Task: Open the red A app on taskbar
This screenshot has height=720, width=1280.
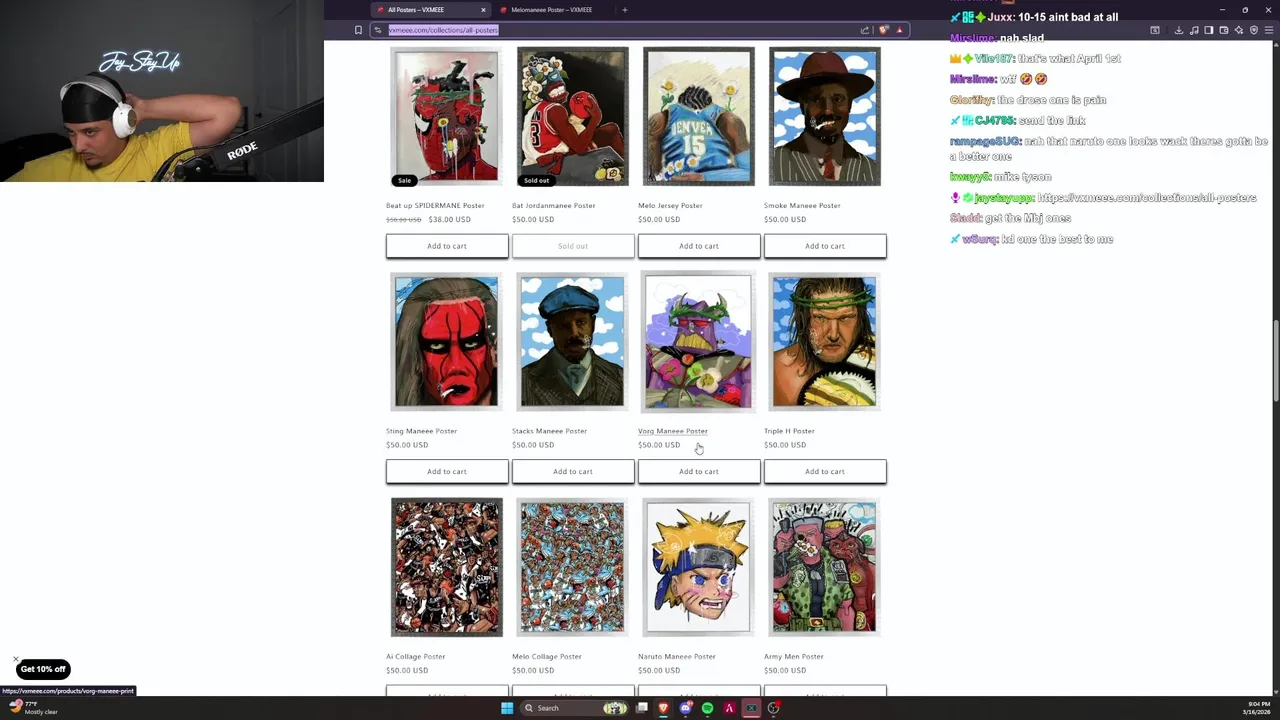Action: 729,708
